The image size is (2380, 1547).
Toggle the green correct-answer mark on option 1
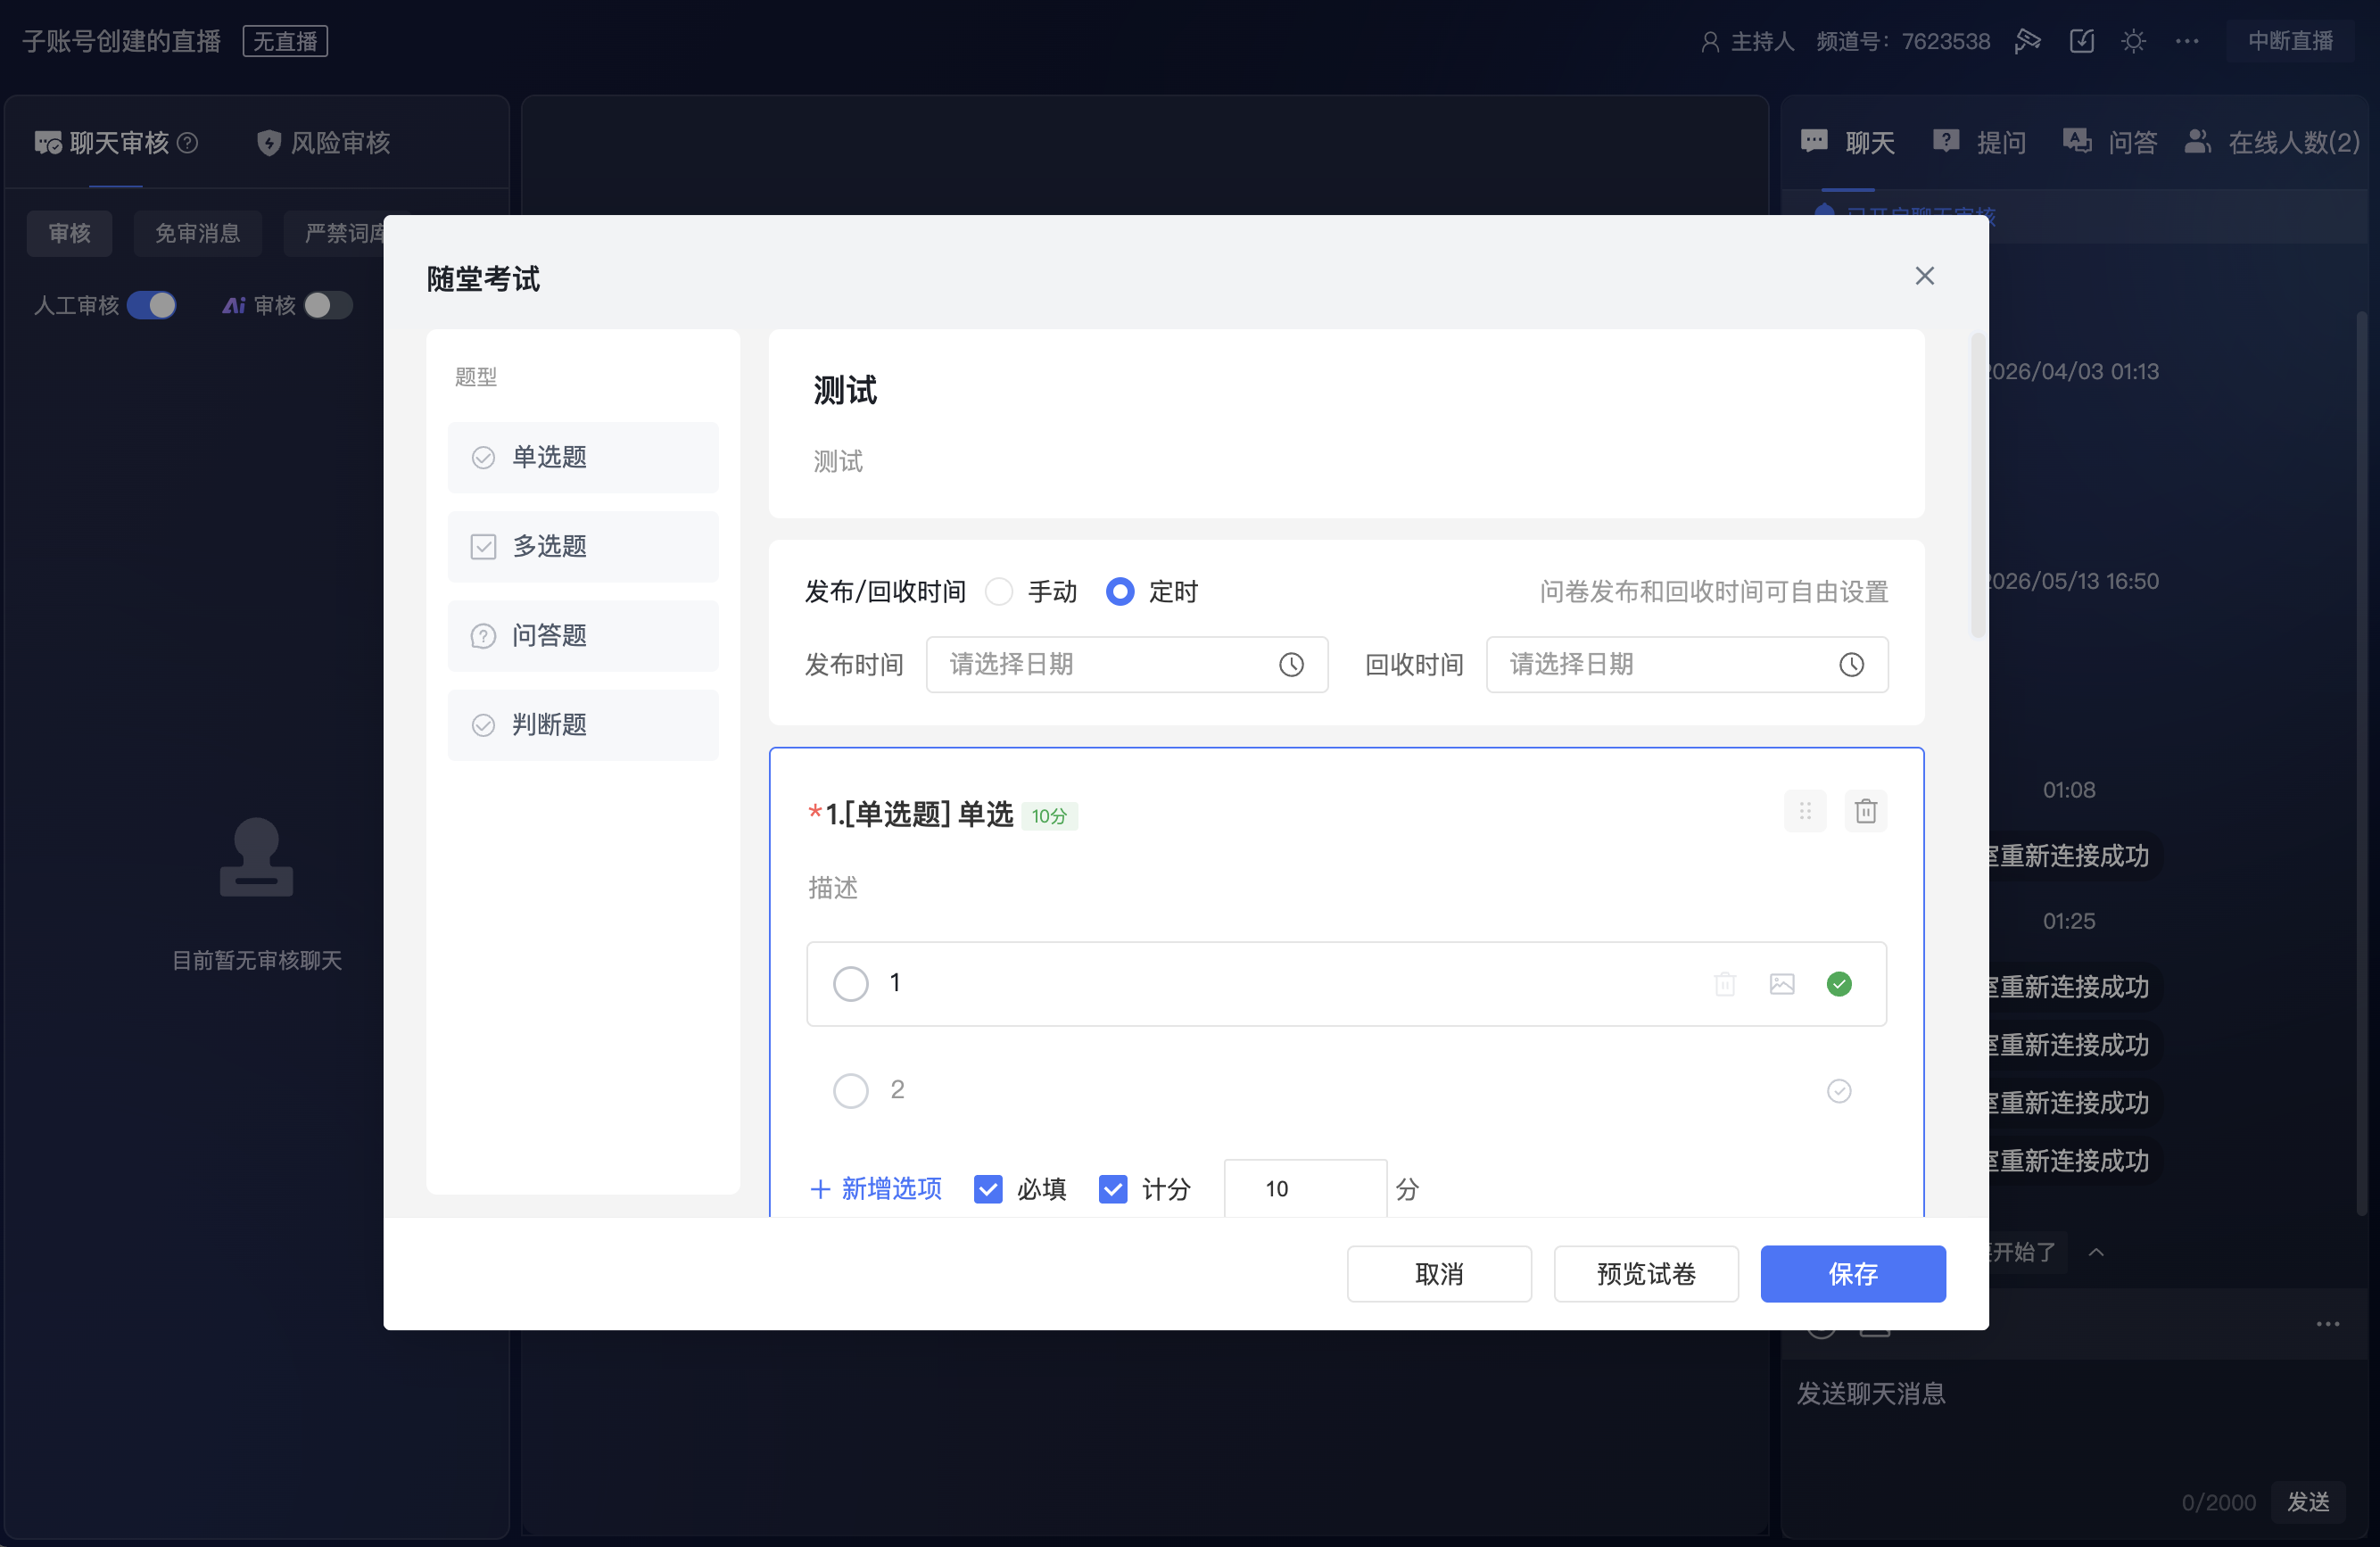click(1838, 984)
